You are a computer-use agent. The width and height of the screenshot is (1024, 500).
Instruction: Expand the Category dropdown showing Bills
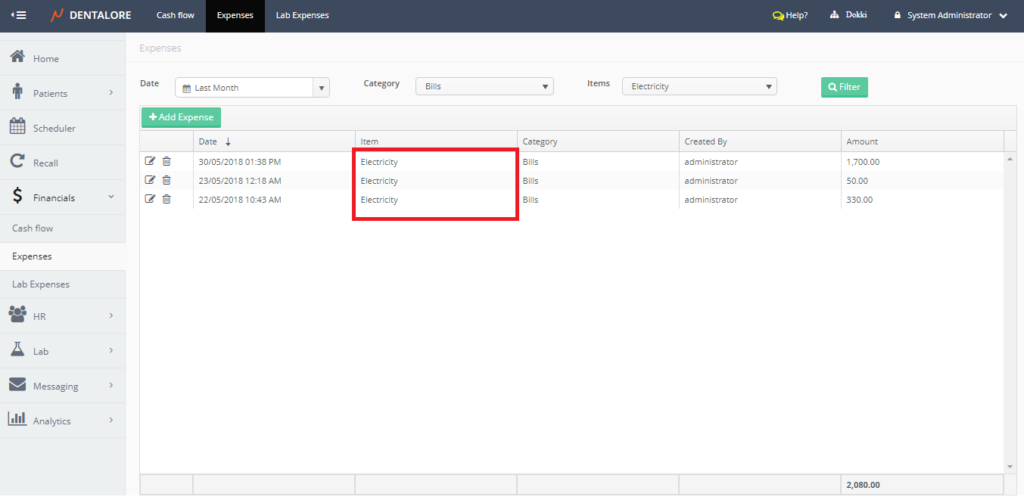point(545,87)
